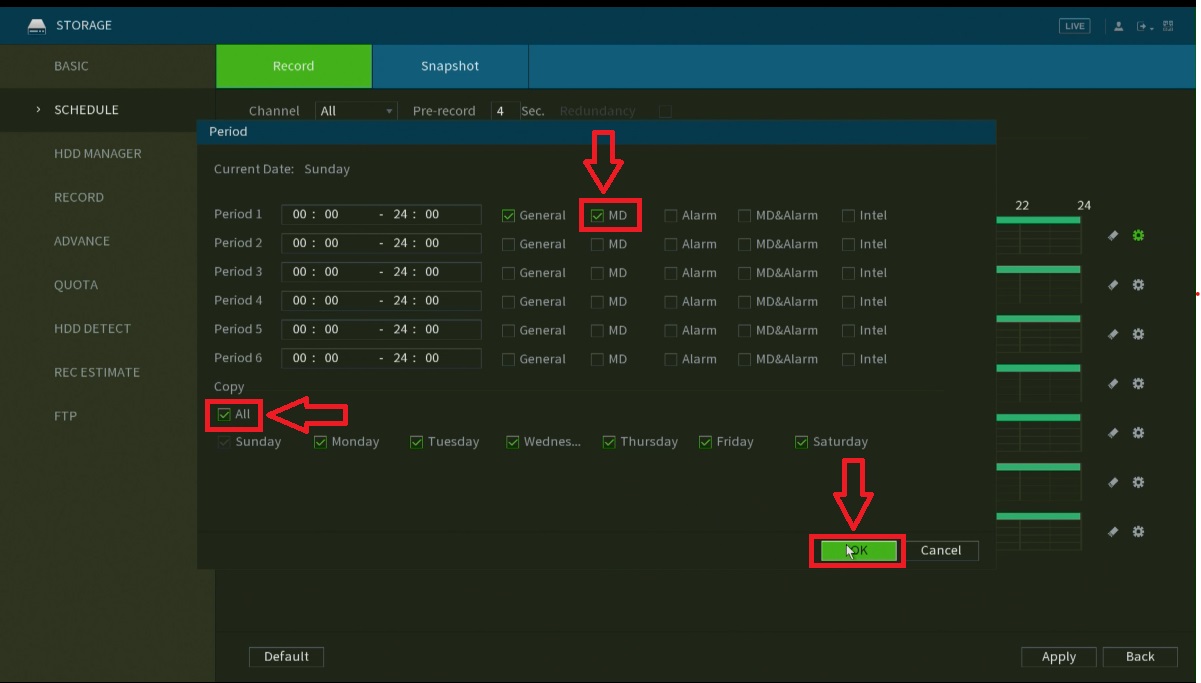Click the Back button
Viewport: 1201px width, 683px height.
(x=1140, y=657)
